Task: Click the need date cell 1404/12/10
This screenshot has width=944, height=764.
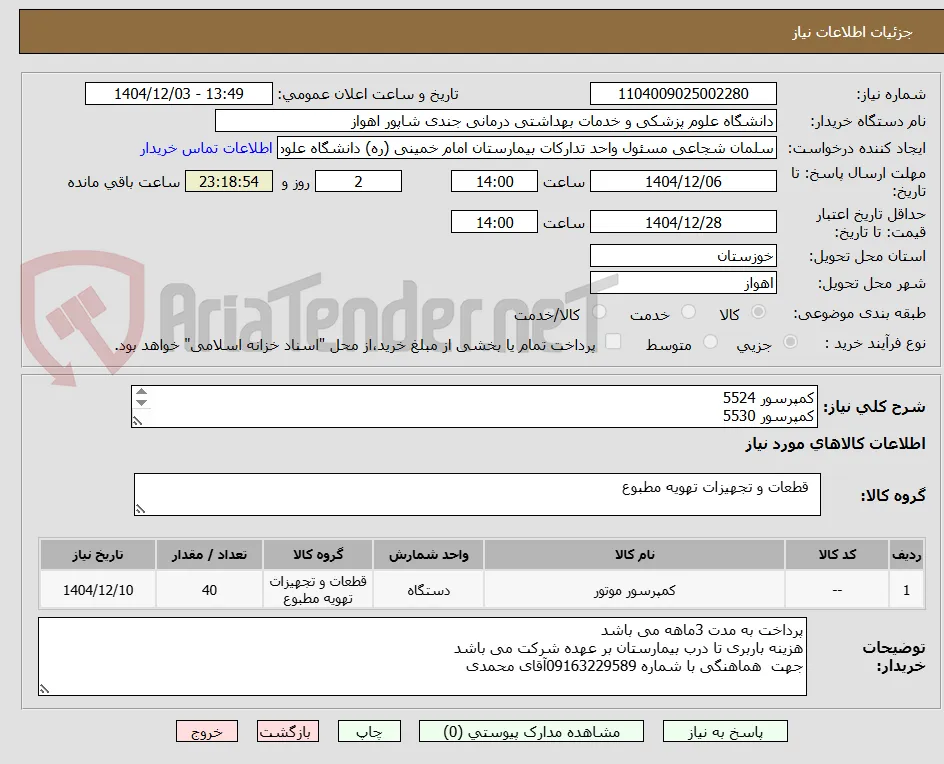Action: pyautogui.click(x=98, y=590)
